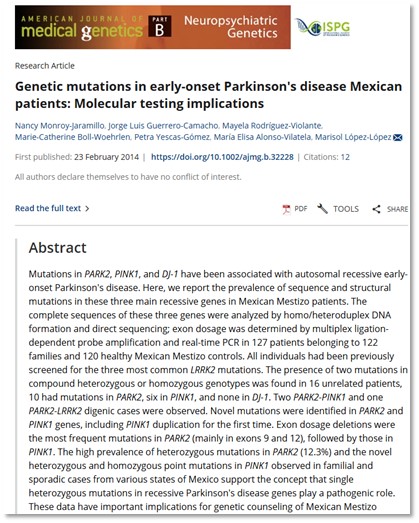Click the PDF text label

pos(301,209)
